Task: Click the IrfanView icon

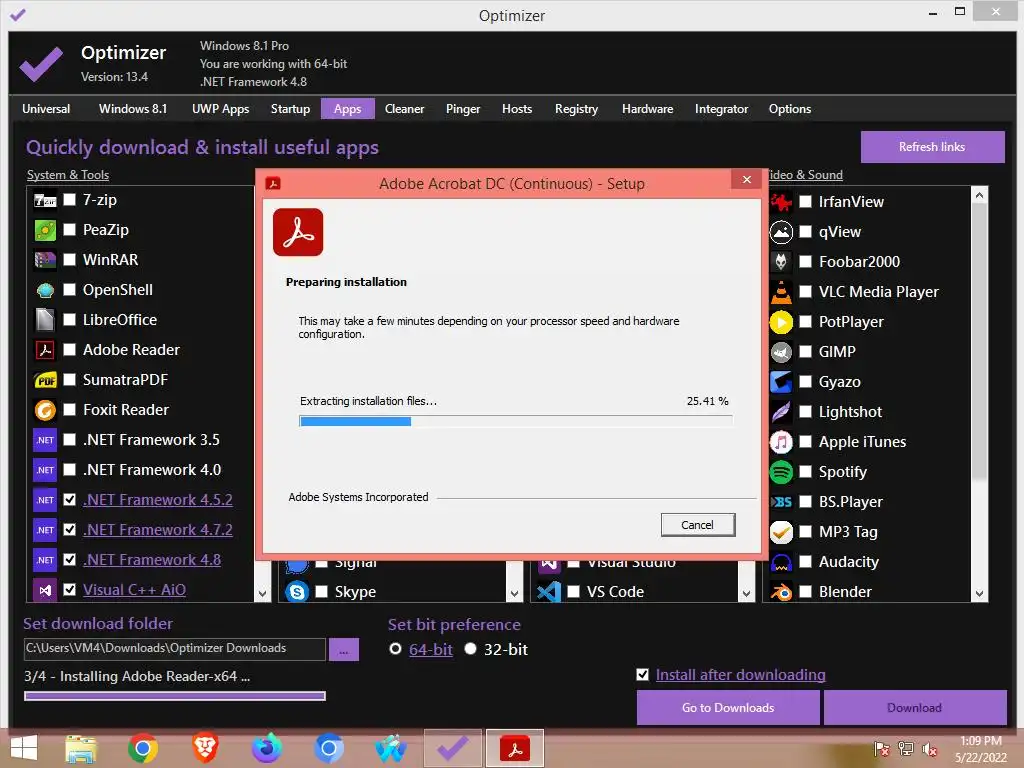Action: pyautogui.click(x=781, y=202)
